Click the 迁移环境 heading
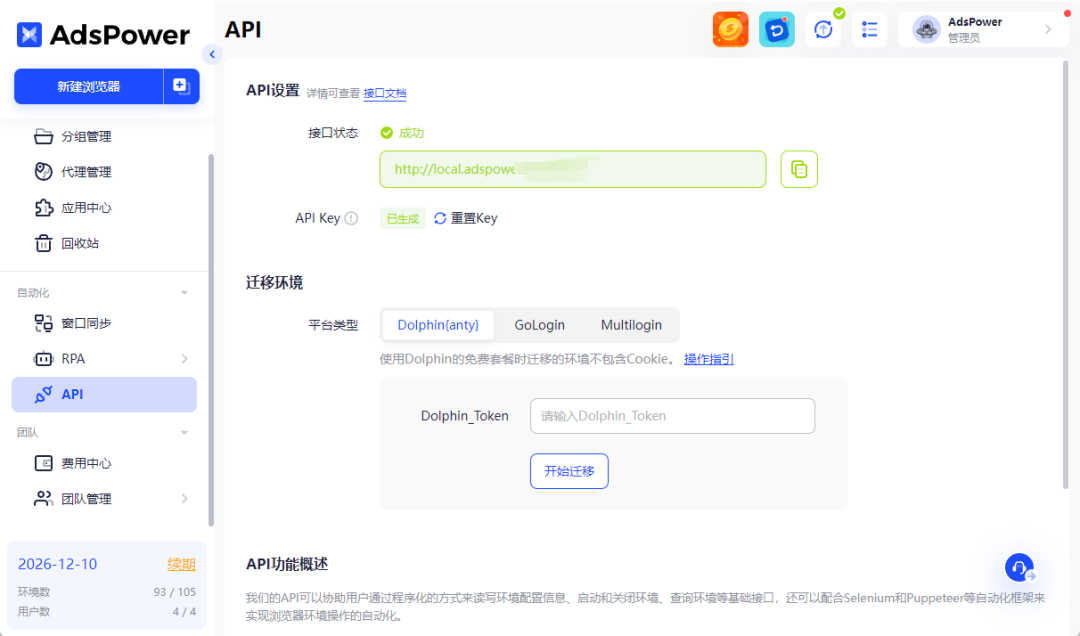Image resolution: width=1080 pixels, height=636 pixels. [274, 283]
